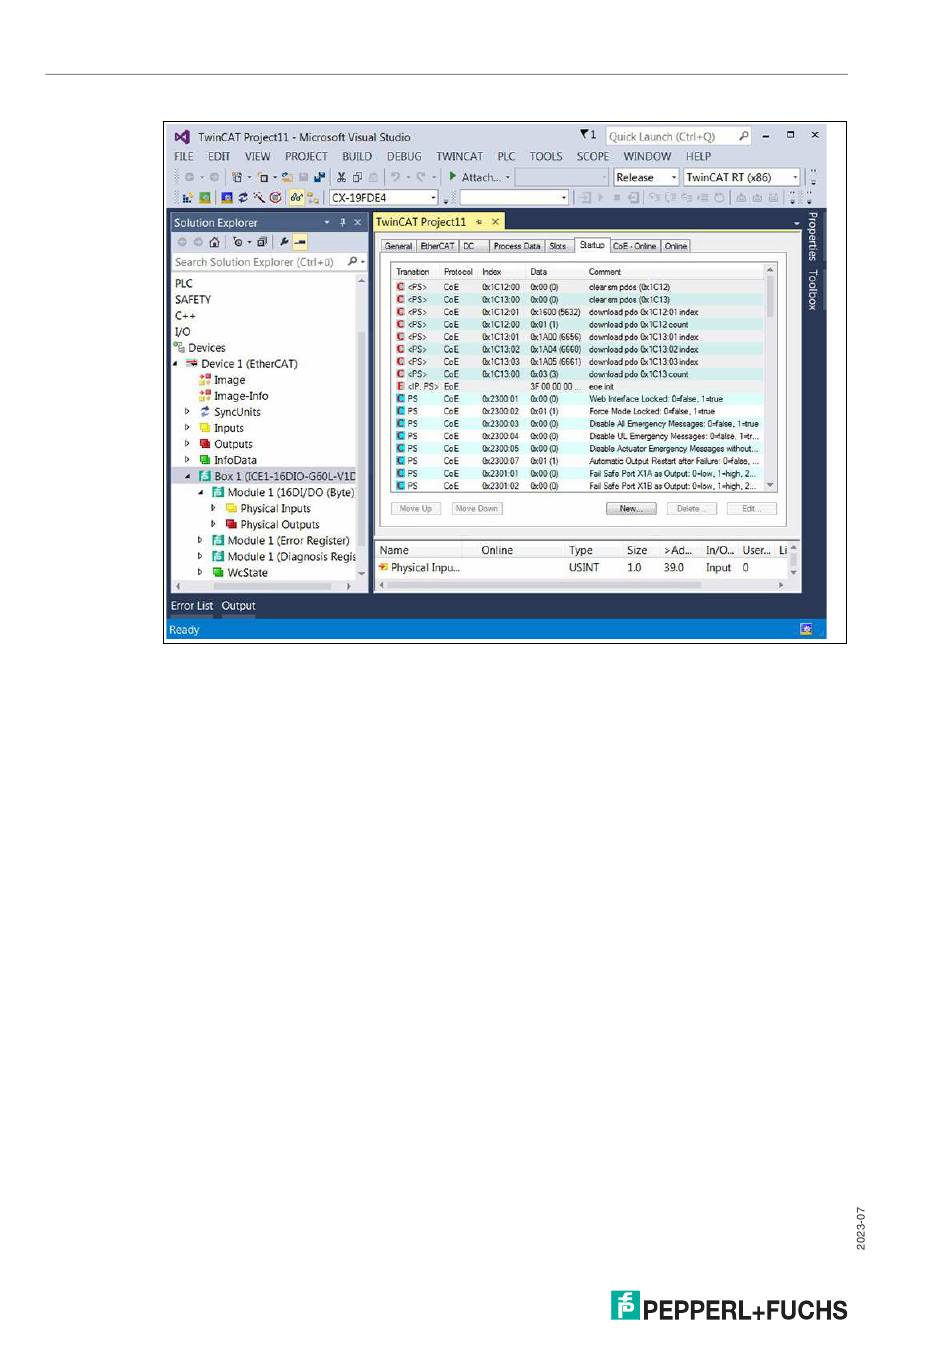Collapse the Device 1 (EtherCAT) node

[175, 363]
